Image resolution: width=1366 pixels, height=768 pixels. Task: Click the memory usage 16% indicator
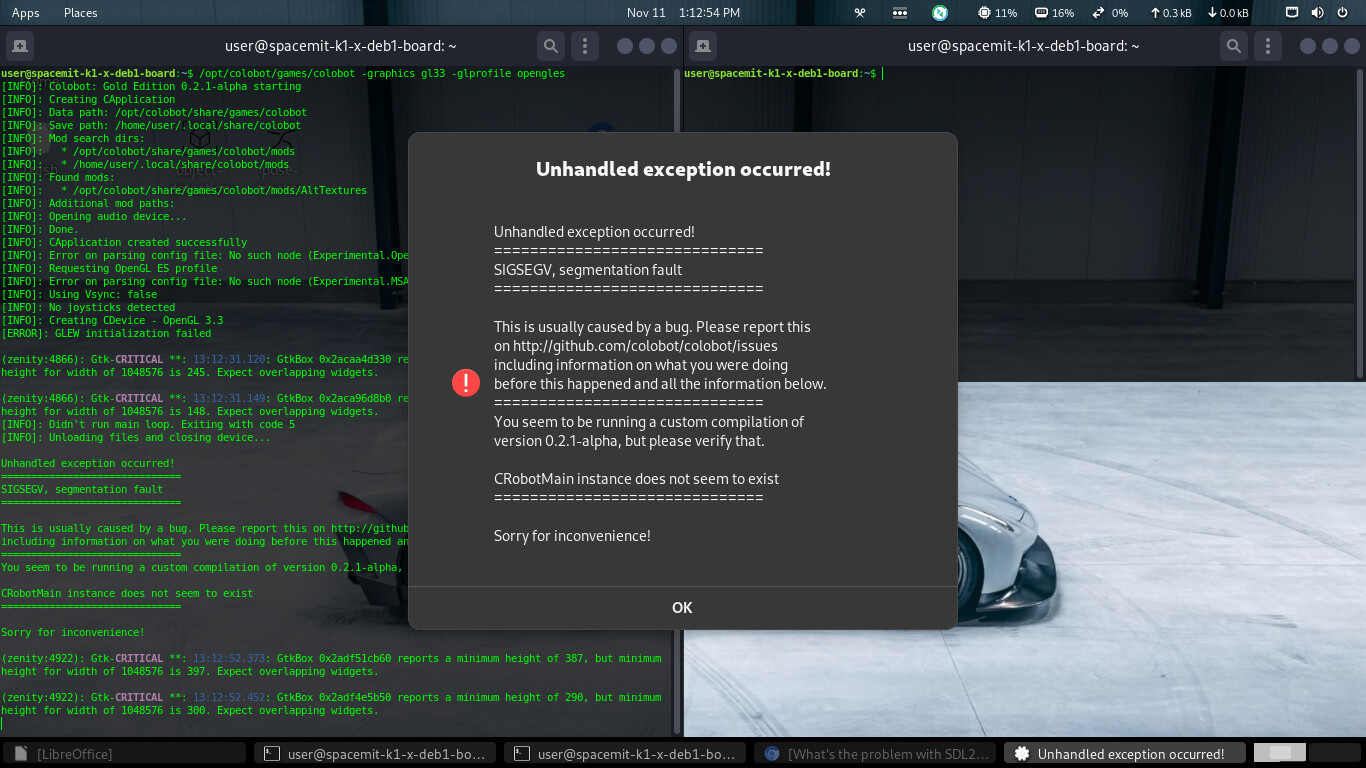pos(1054,13)
